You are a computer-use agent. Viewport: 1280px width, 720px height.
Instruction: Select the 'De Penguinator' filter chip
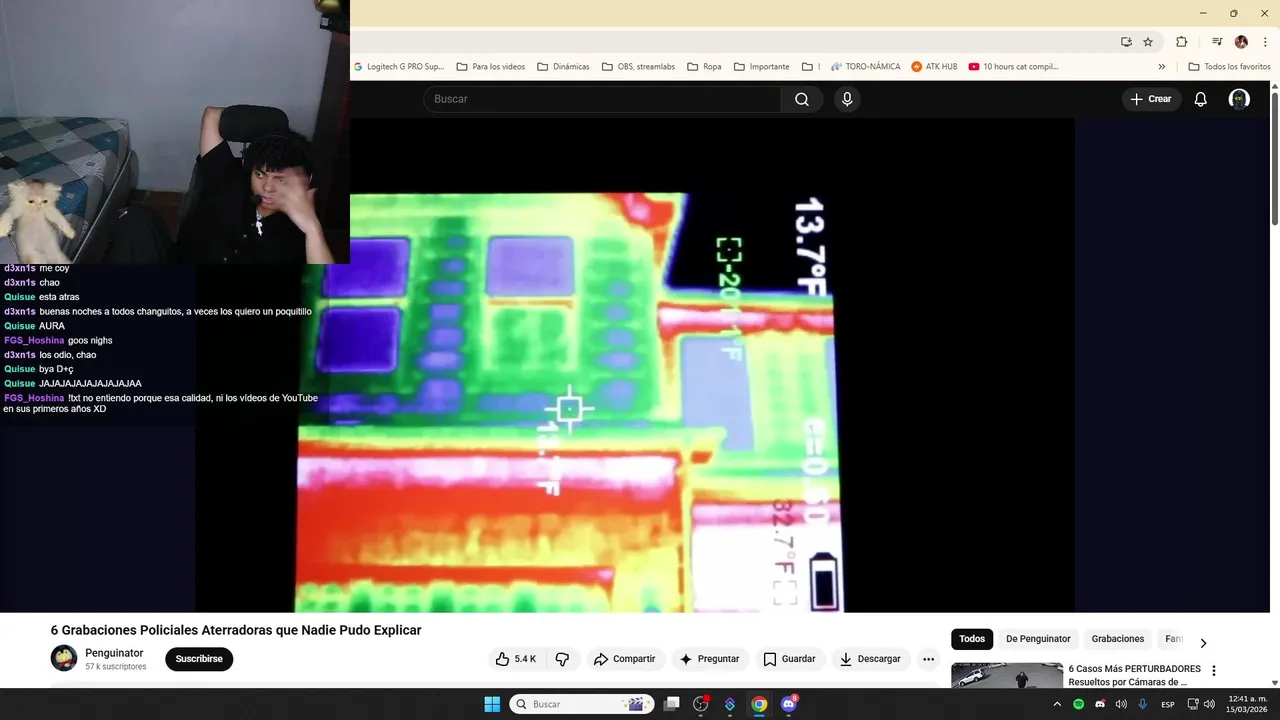point(1038,639)
